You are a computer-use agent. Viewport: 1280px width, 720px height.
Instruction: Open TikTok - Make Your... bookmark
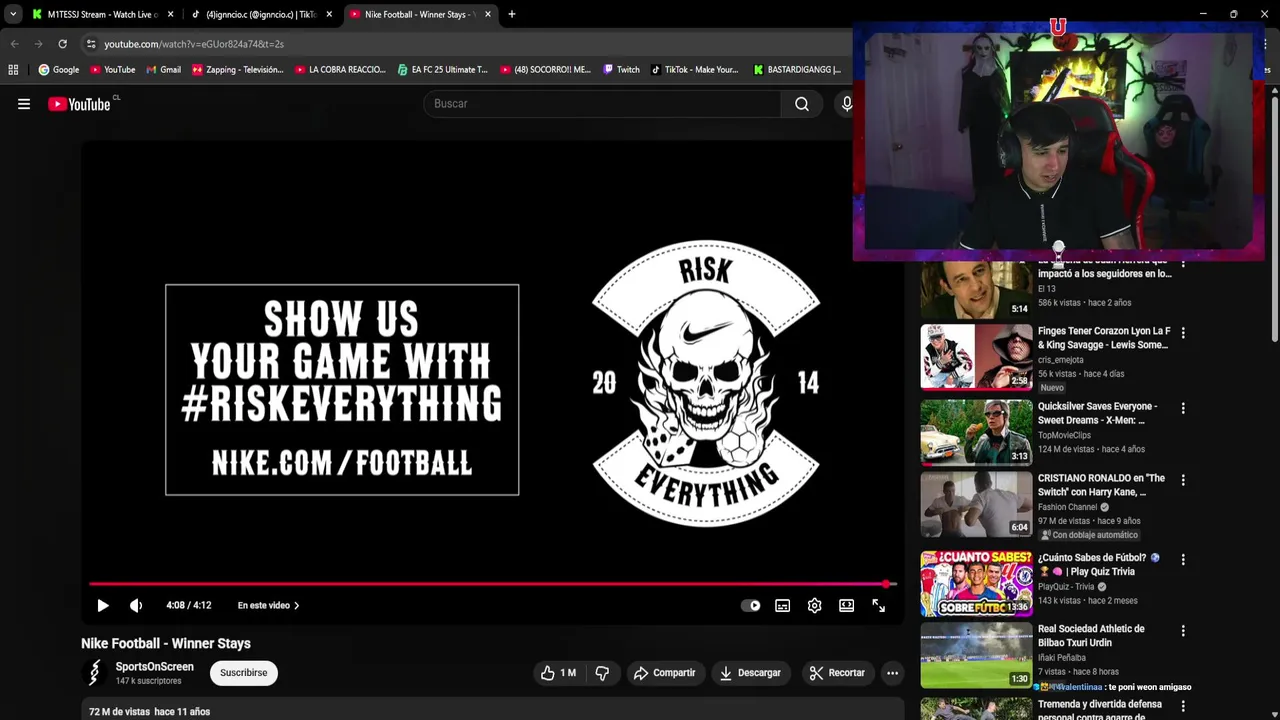(x=694, y=70)
